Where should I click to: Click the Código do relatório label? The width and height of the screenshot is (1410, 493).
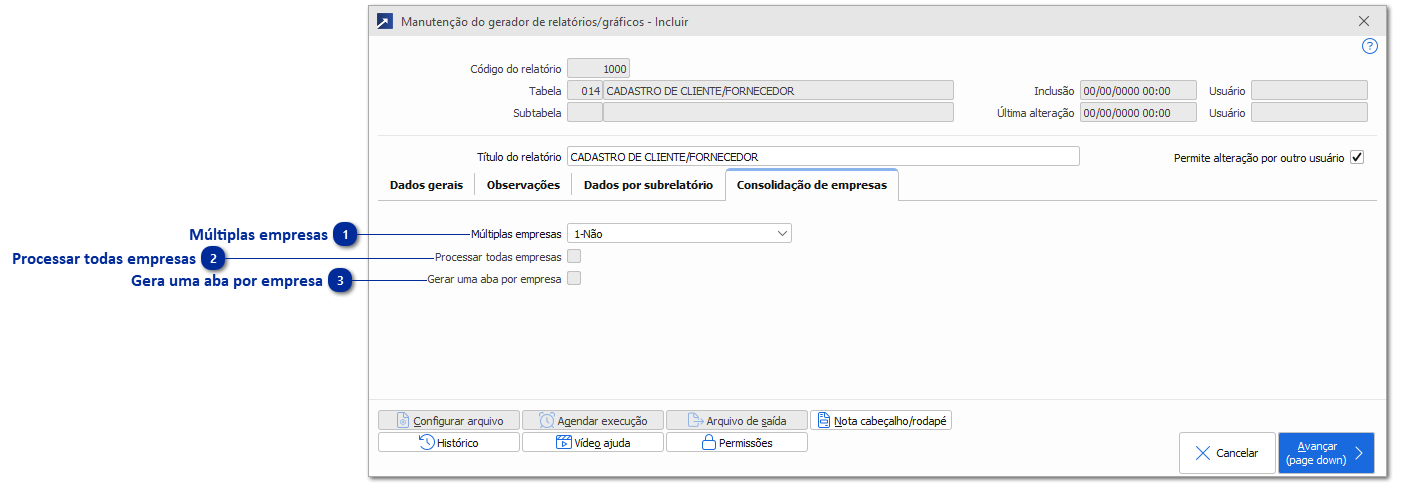[516, 69]
